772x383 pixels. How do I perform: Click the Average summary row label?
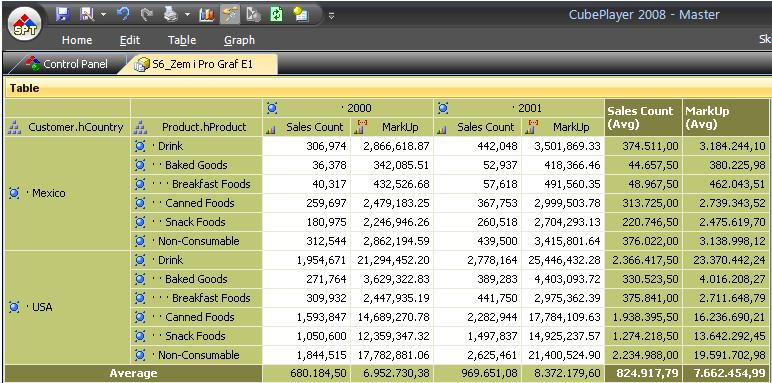[x=133, y=373]
